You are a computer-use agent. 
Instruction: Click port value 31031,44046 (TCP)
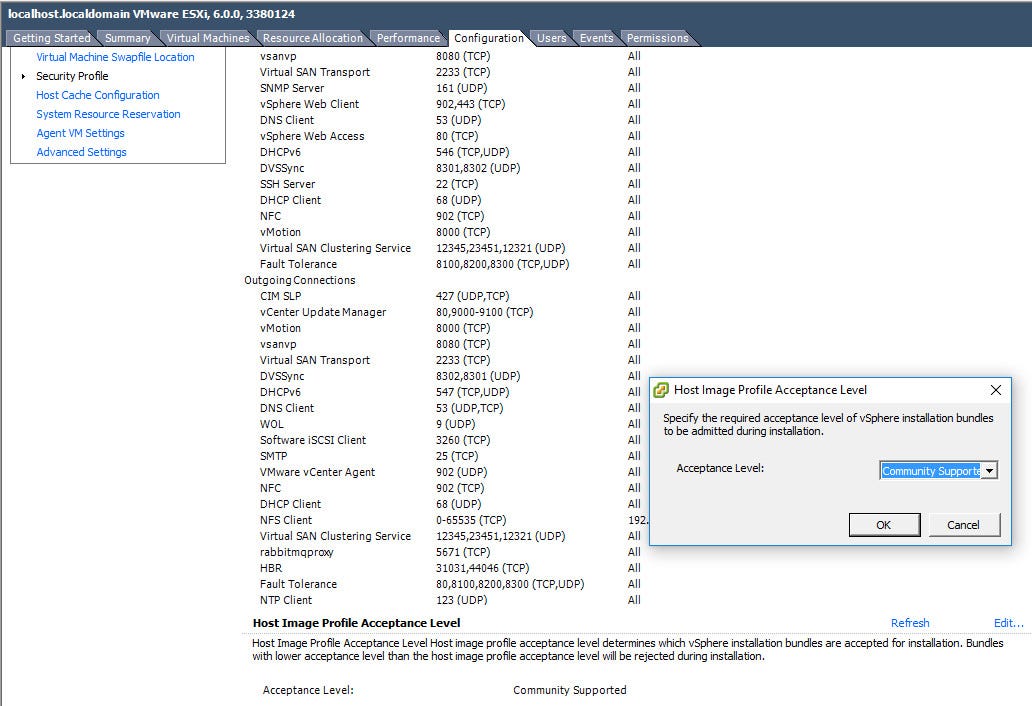click(482, 568)
